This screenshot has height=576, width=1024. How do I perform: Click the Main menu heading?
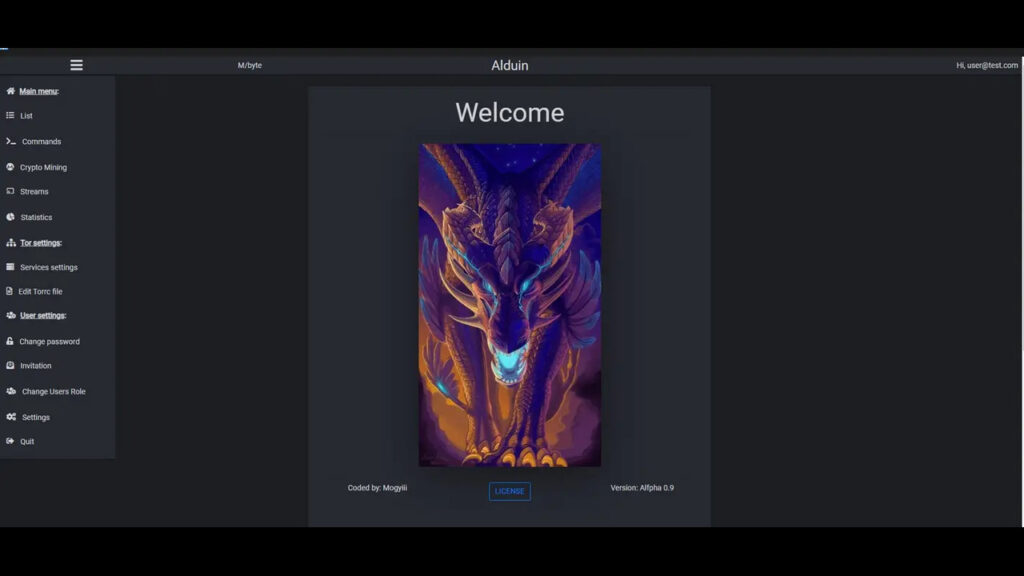(x=39, y=91)
